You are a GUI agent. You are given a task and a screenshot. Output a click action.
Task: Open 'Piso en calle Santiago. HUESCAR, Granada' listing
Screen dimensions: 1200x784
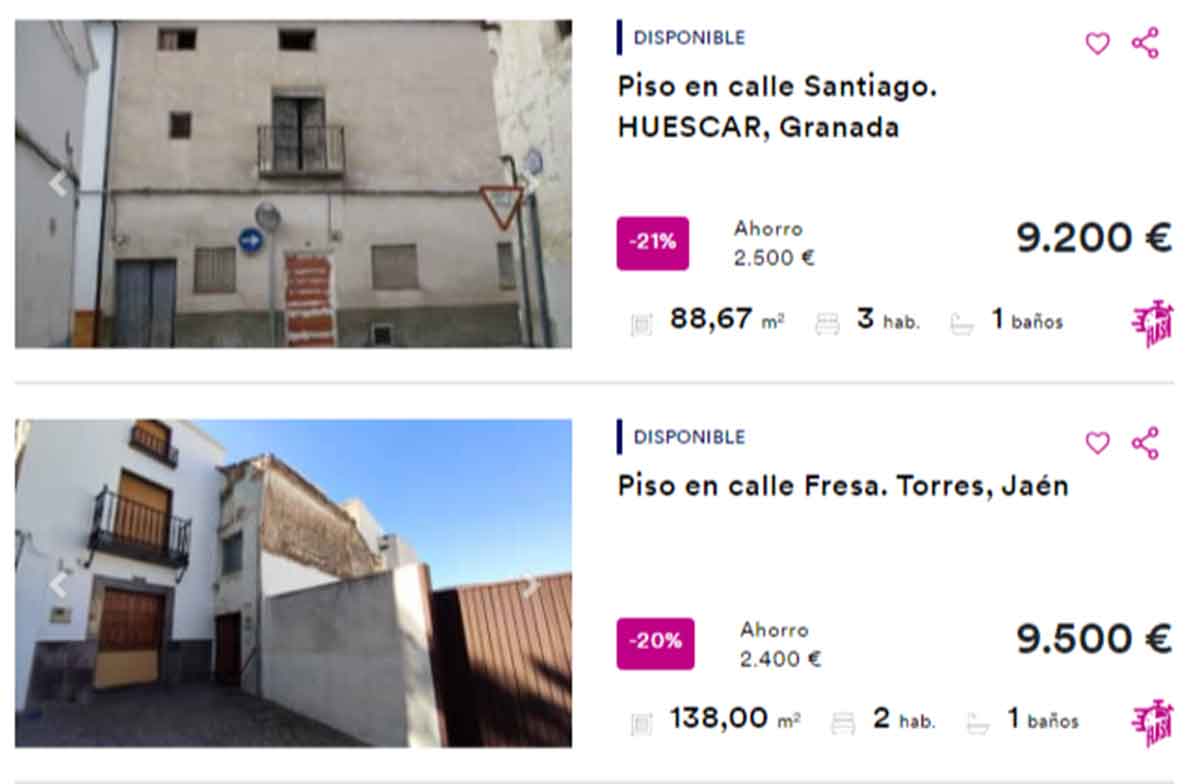click(777, 107)
